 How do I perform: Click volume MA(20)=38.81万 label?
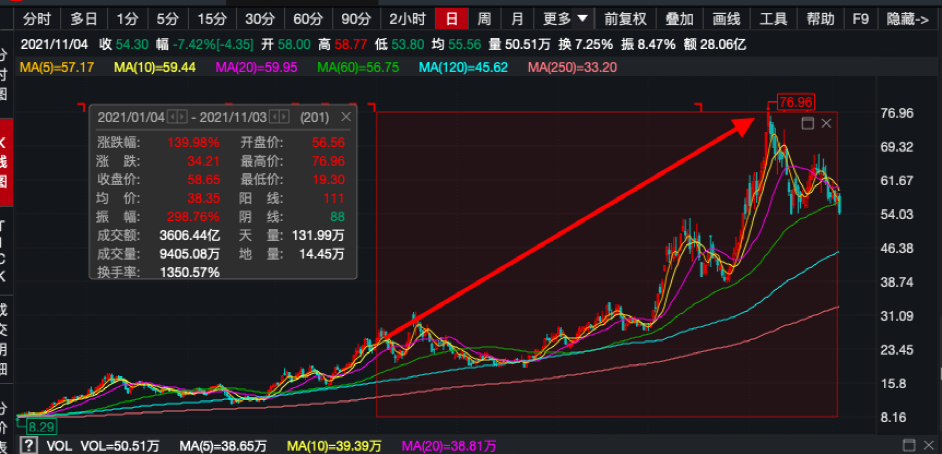(x=448, y=446)
